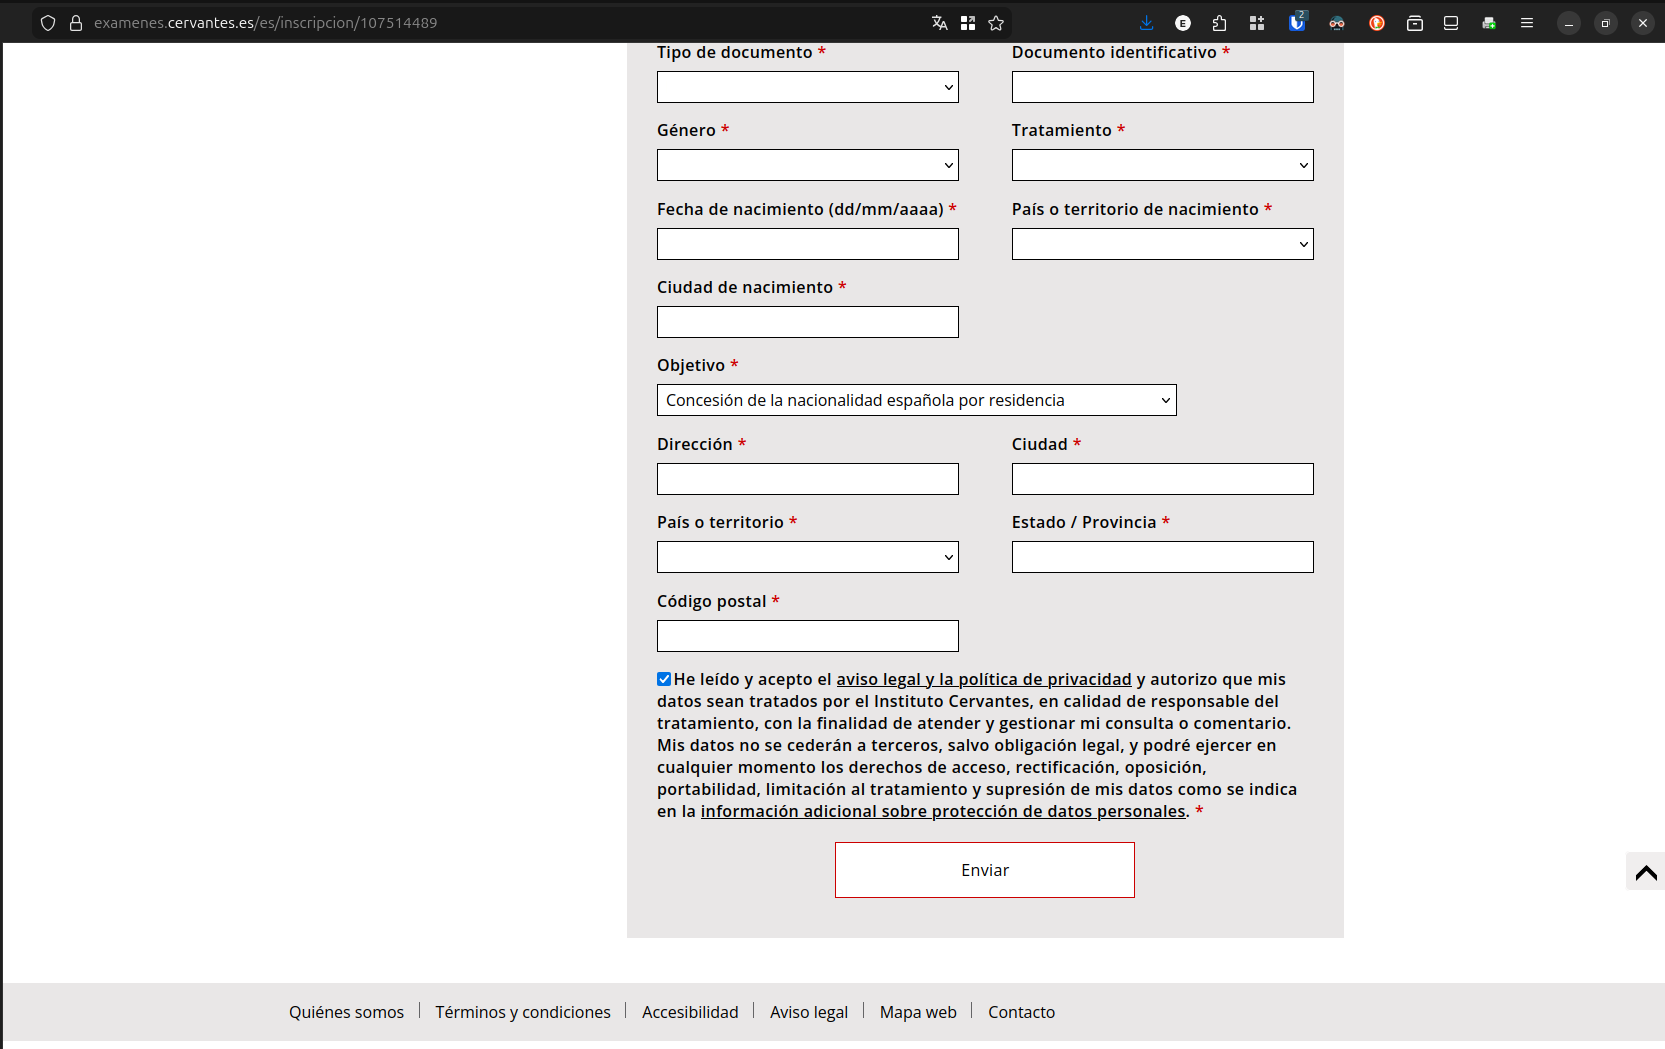
Task: Open the Bitwarden extension icon
Action: (x=1297, y=23)
